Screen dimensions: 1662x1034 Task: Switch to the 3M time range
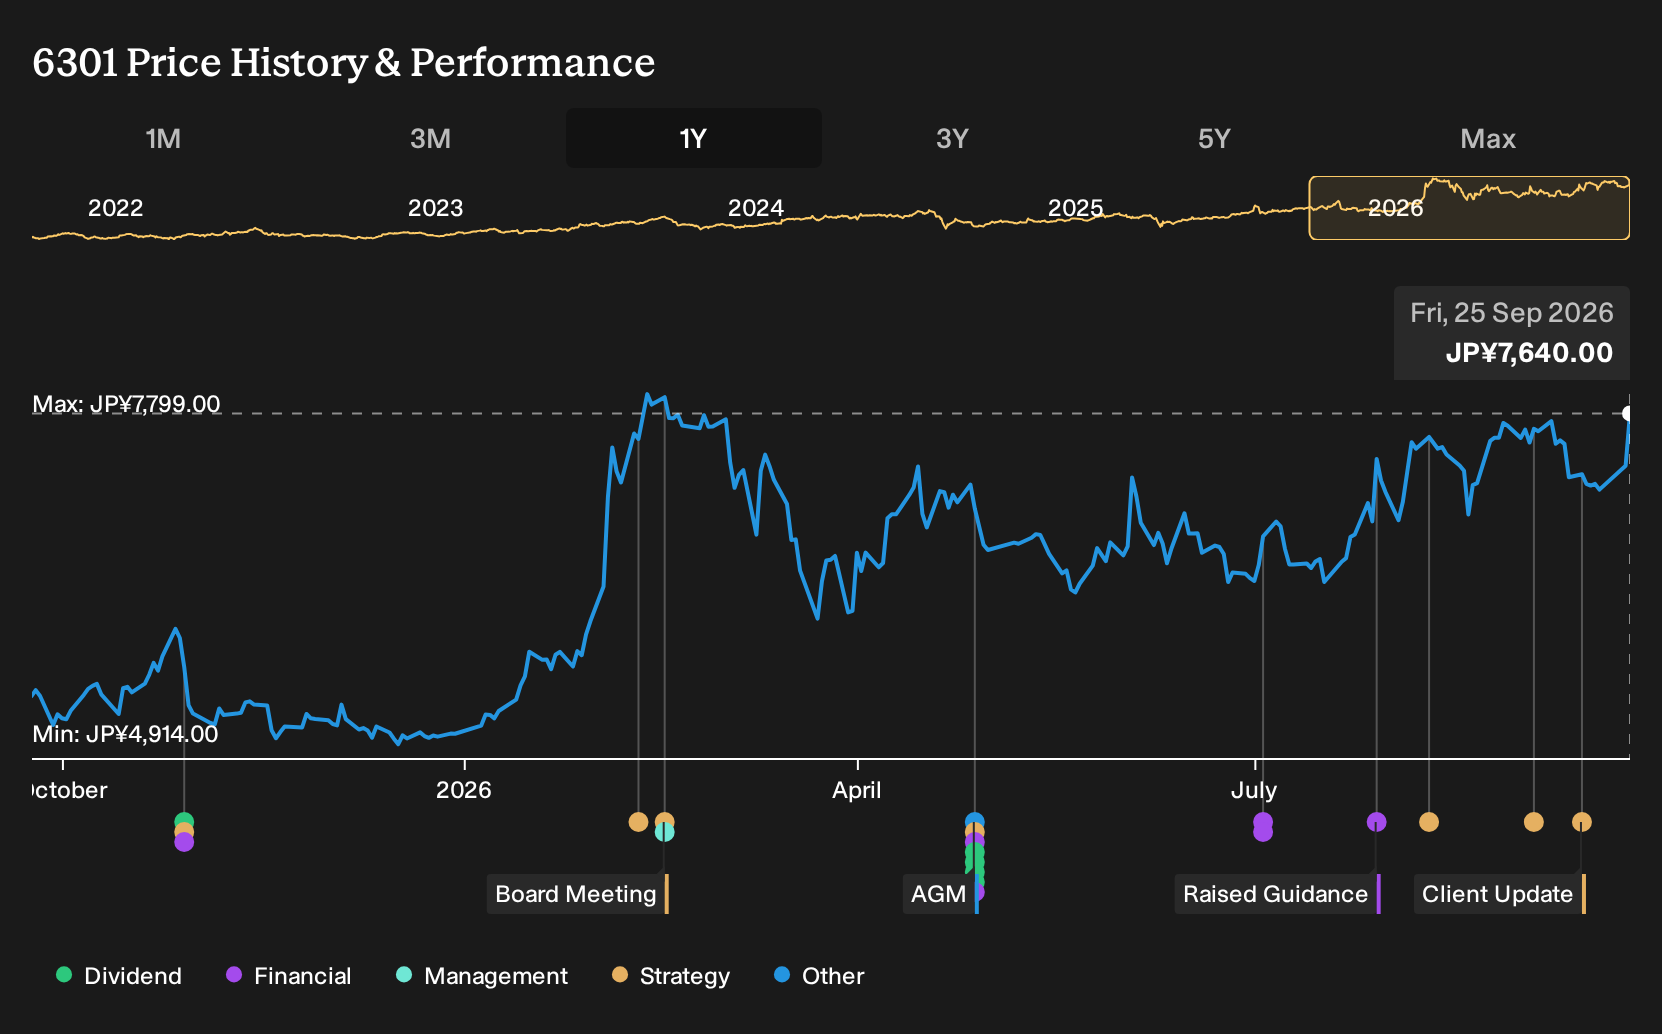click(430, 138)
